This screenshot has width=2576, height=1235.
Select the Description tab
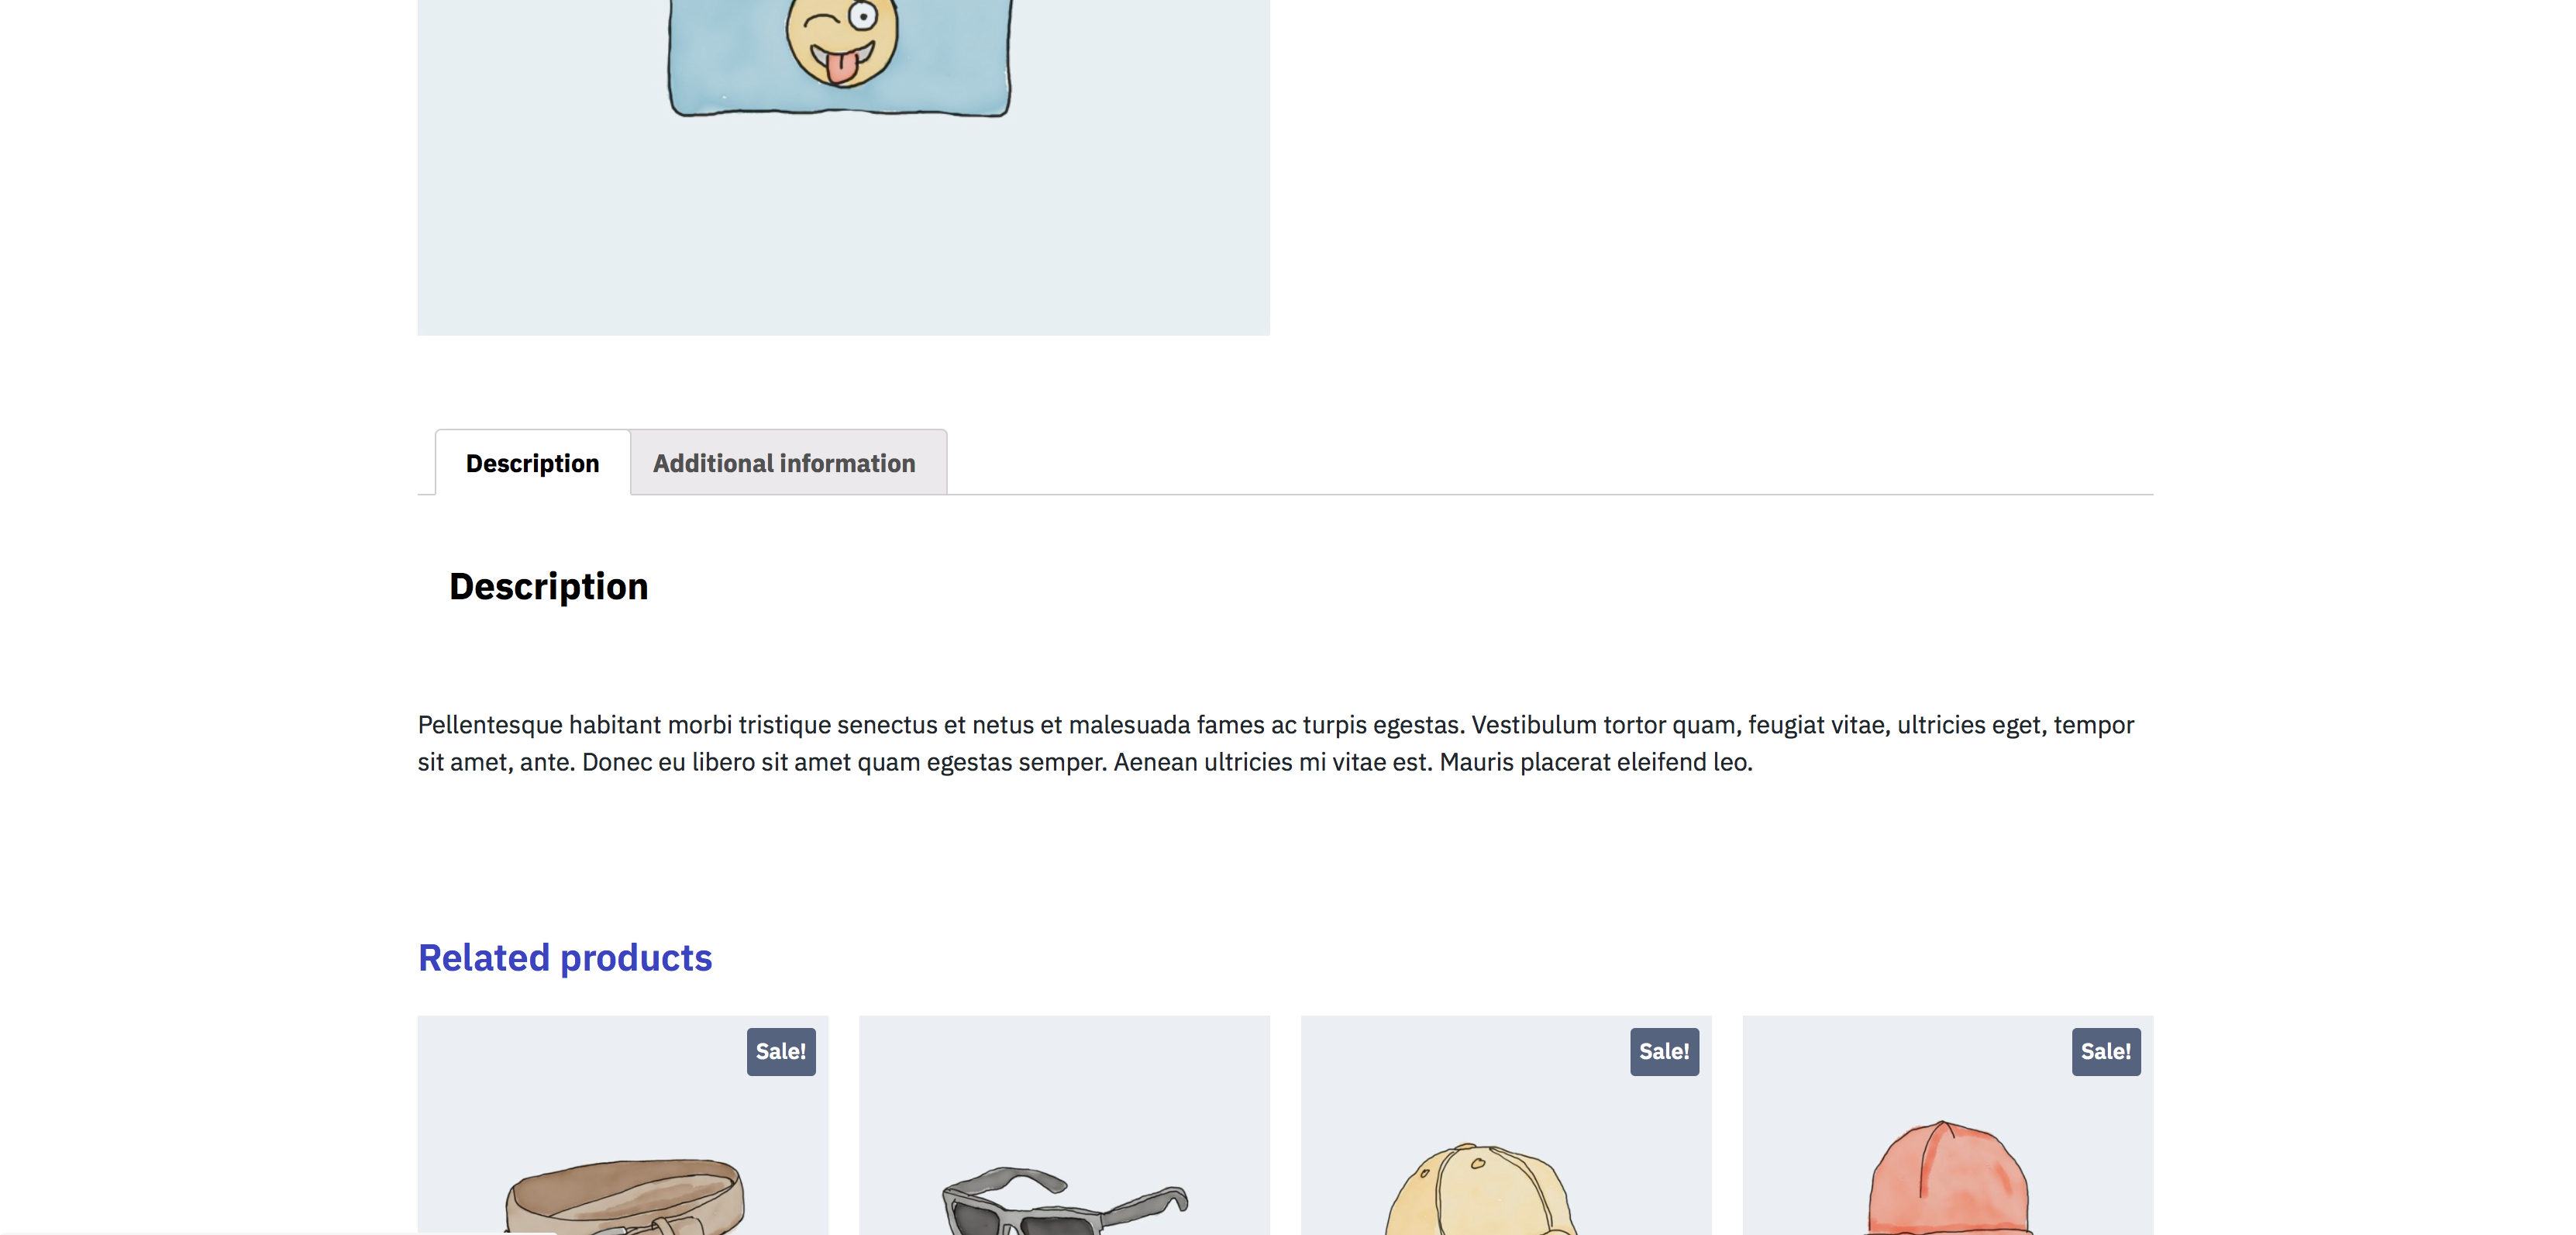[532, 463]
